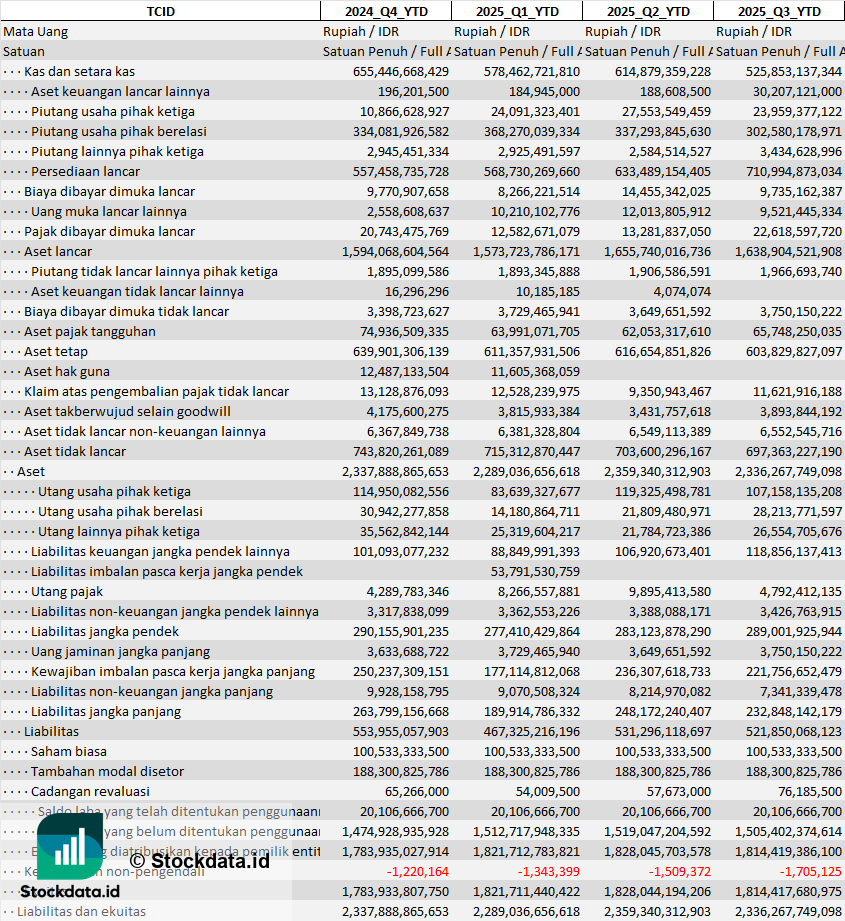Viewport: 845px width, 921px height.
Task: Select the TCID column header
Action: click(160, 11)
